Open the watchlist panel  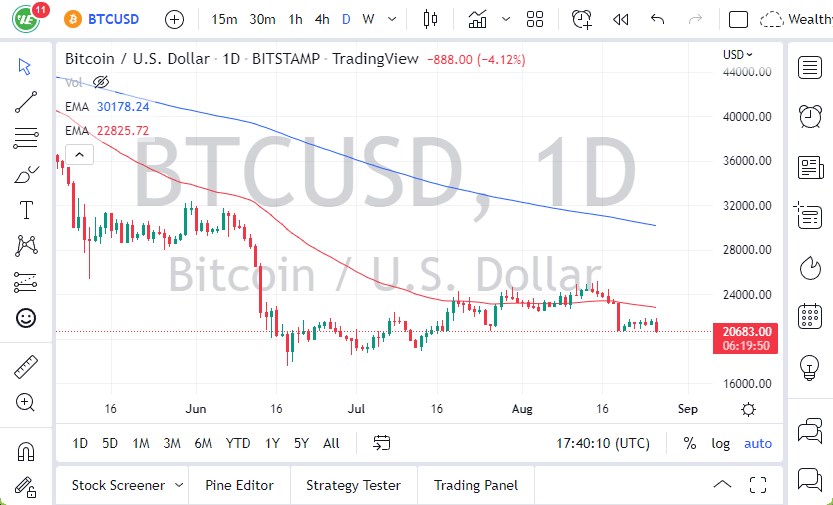(810, 67)
